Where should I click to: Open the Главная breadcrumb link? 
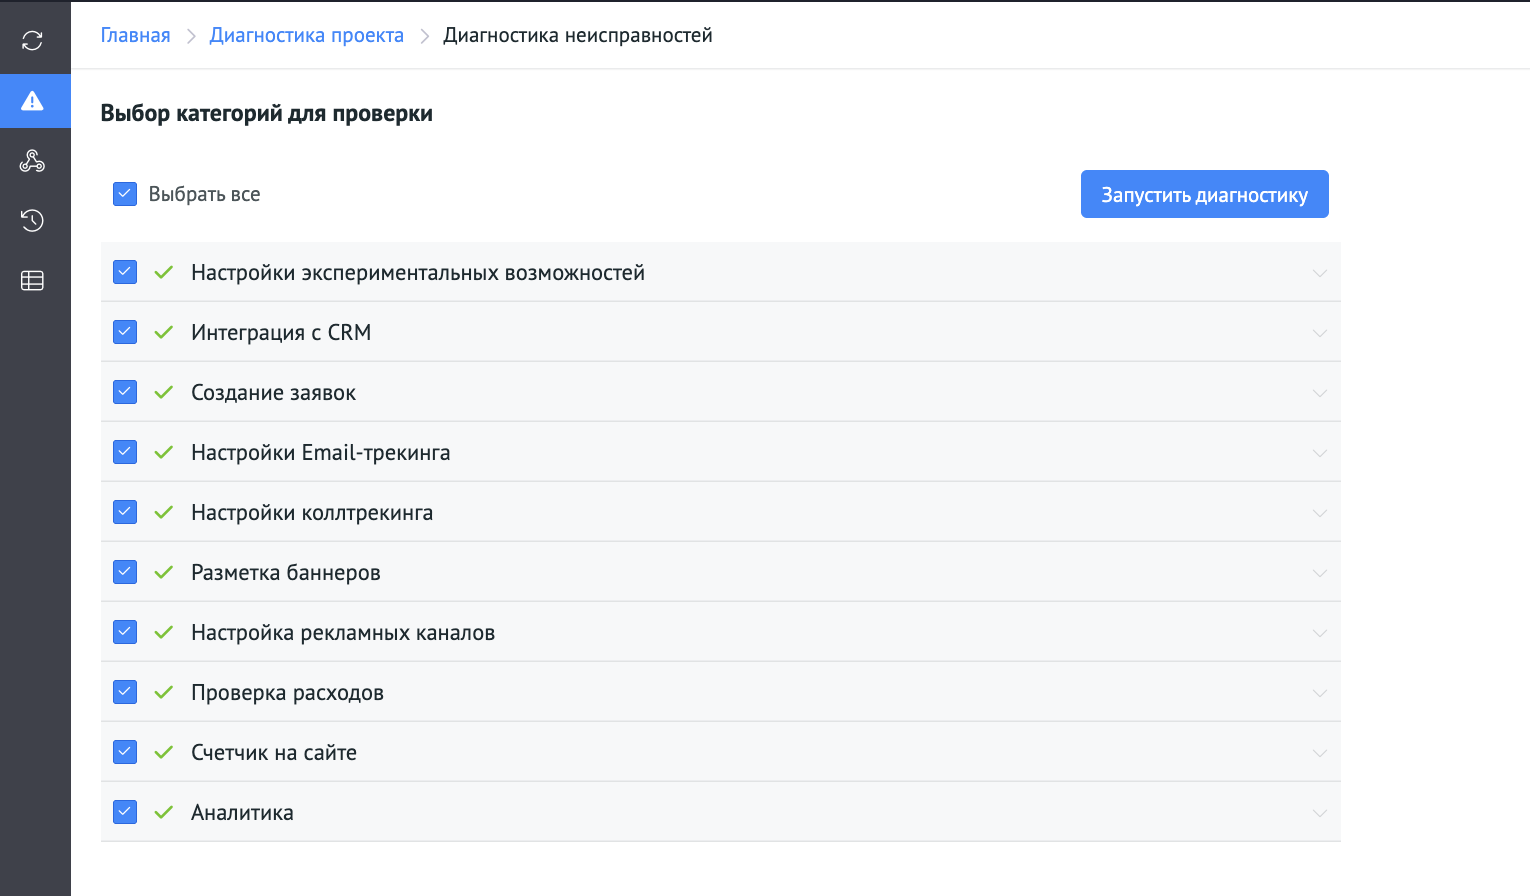point(135,34)
